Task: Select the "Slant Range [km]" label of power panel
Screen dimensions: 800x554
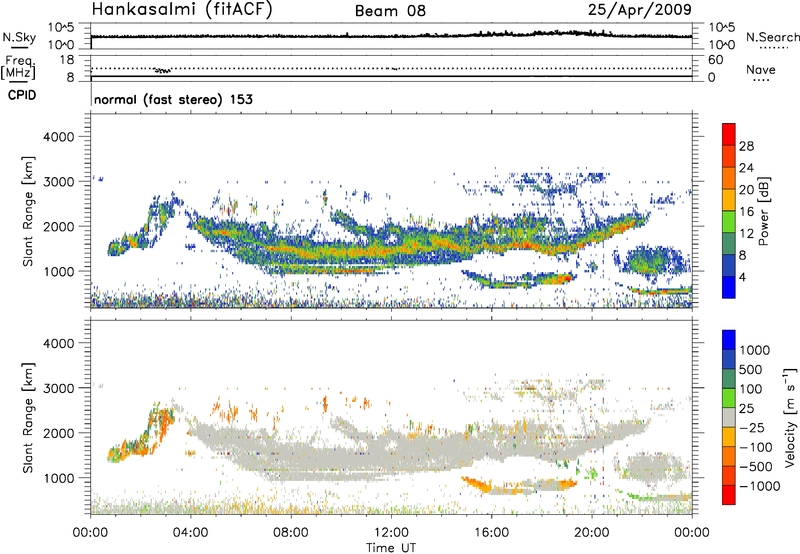Action: [28, 211]
